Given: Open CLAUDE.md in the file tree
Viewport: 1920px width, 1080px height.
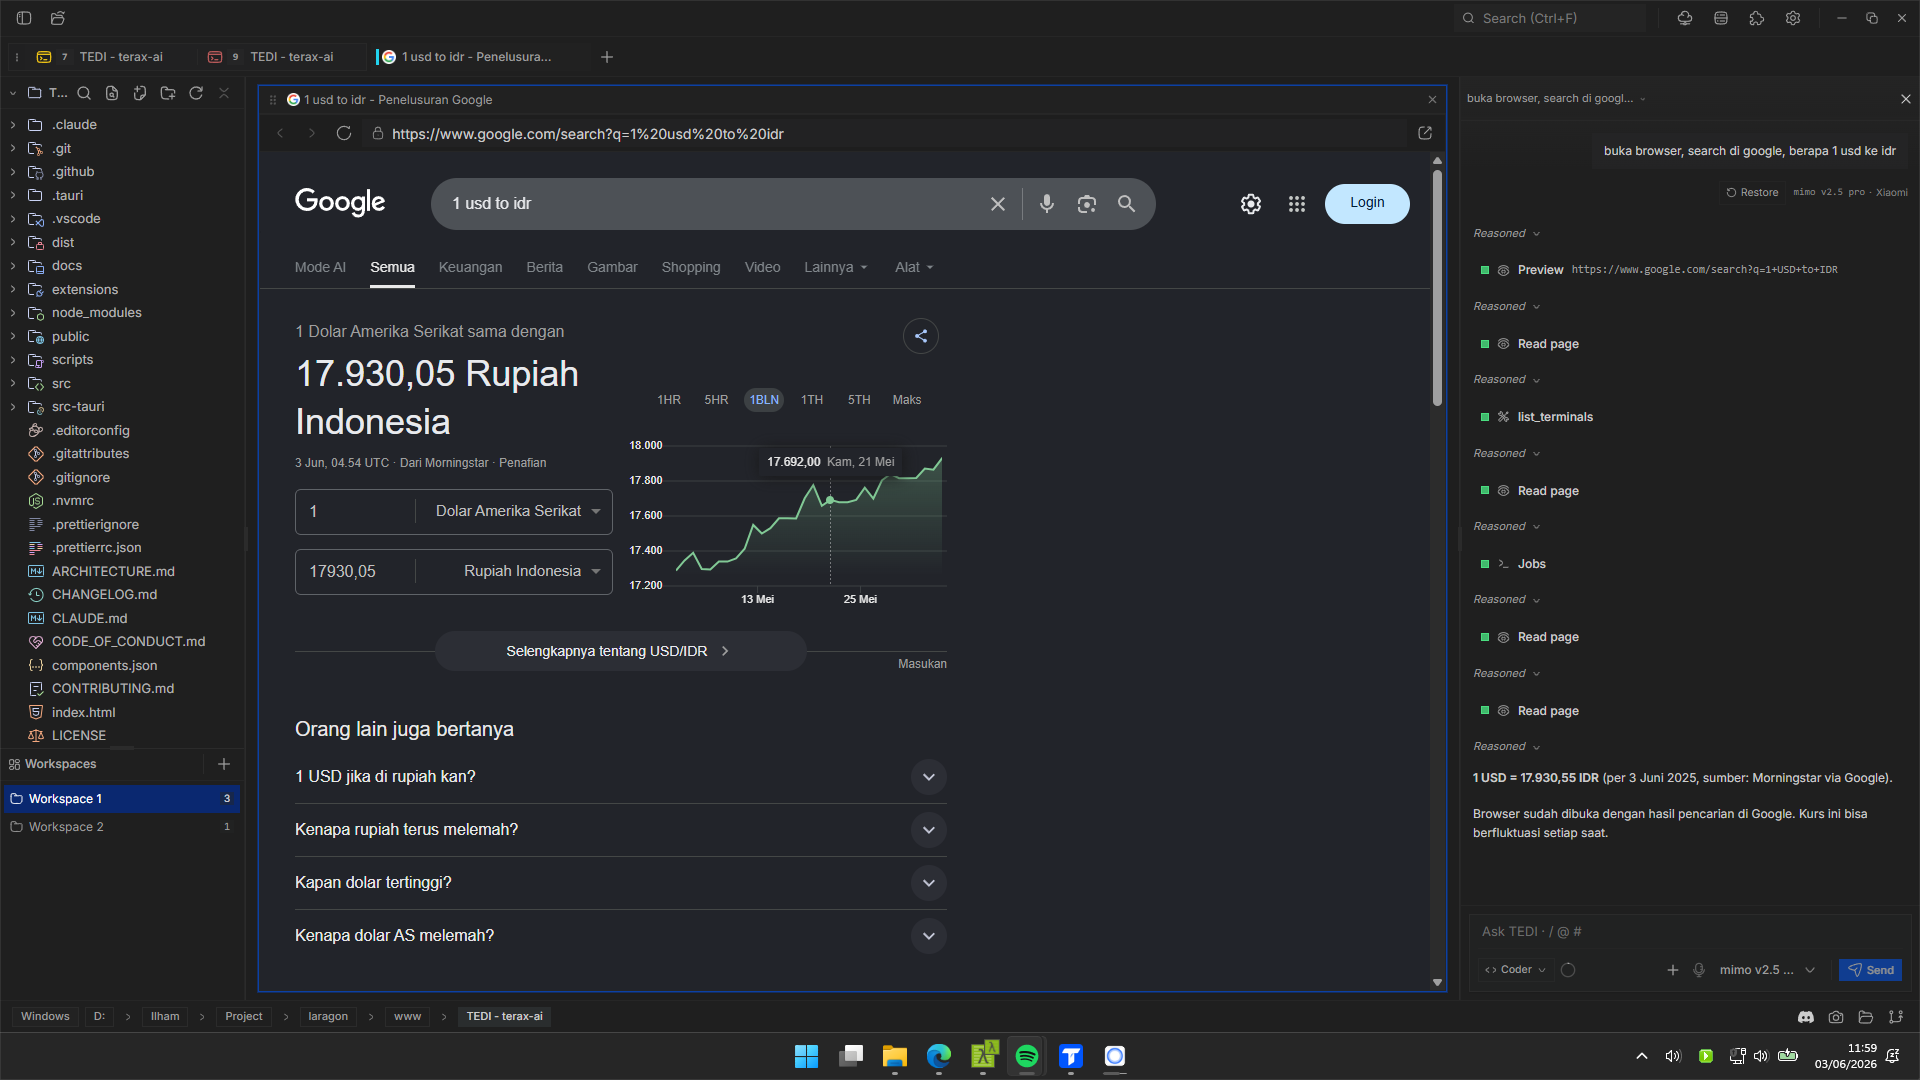Looking at the screenshot, I should click(90, 618).
